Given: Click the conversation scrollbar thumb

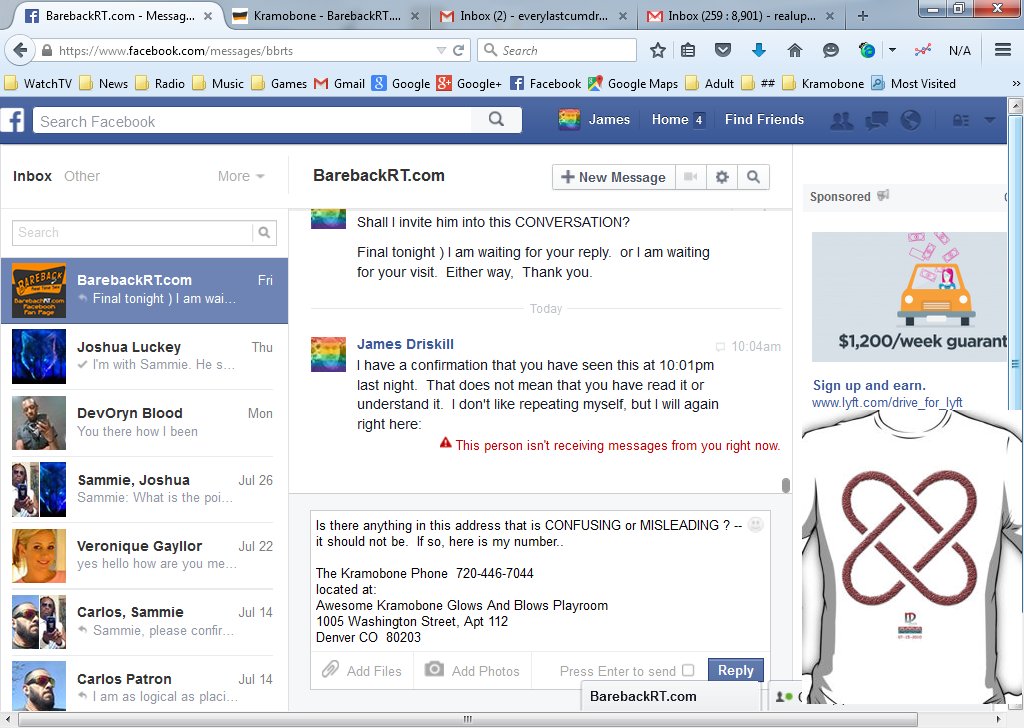Looking at the screenshot, I should point(786,485).
